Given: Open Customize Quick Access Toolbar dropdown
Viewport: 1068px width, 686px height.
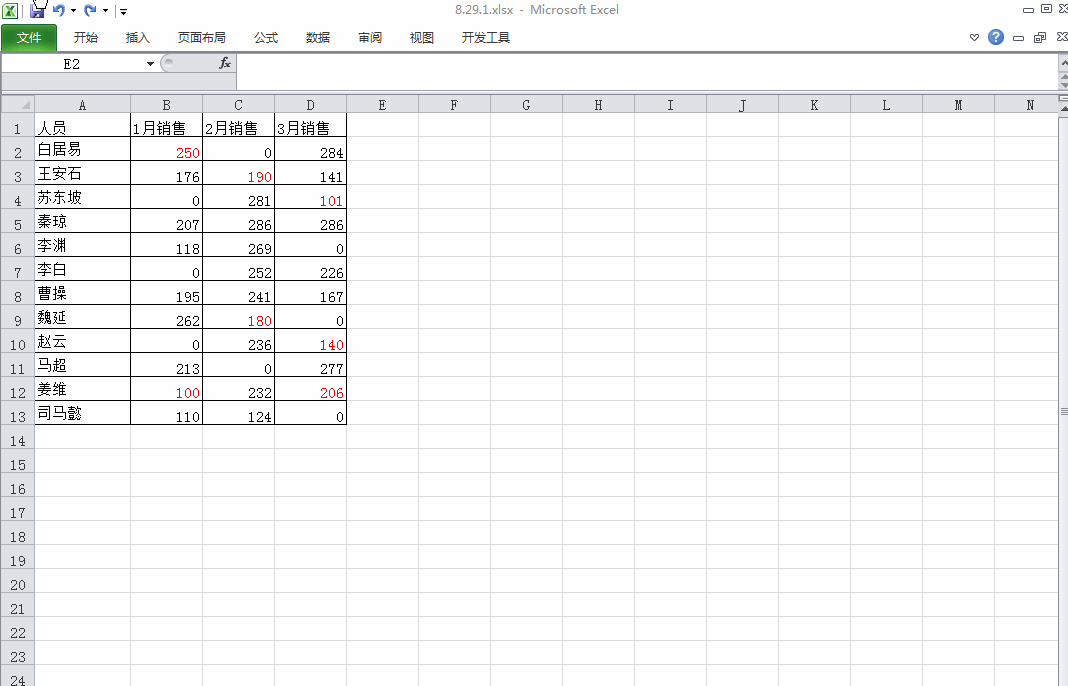Looking at the screenshot, I should pos(123,11).
